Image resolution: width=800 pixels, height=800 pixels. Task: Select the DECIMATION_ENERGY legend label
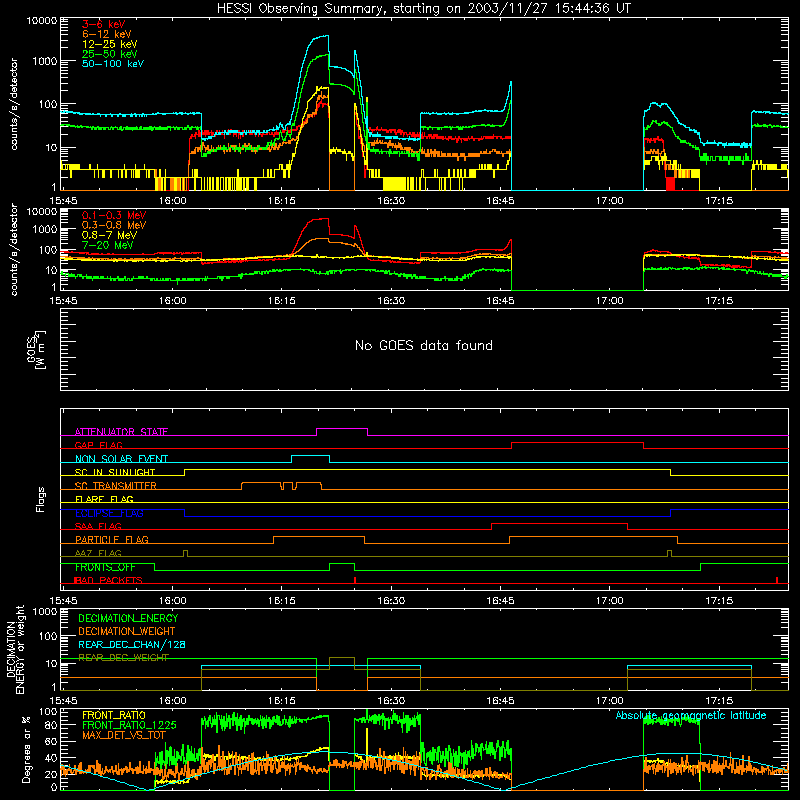128,618
